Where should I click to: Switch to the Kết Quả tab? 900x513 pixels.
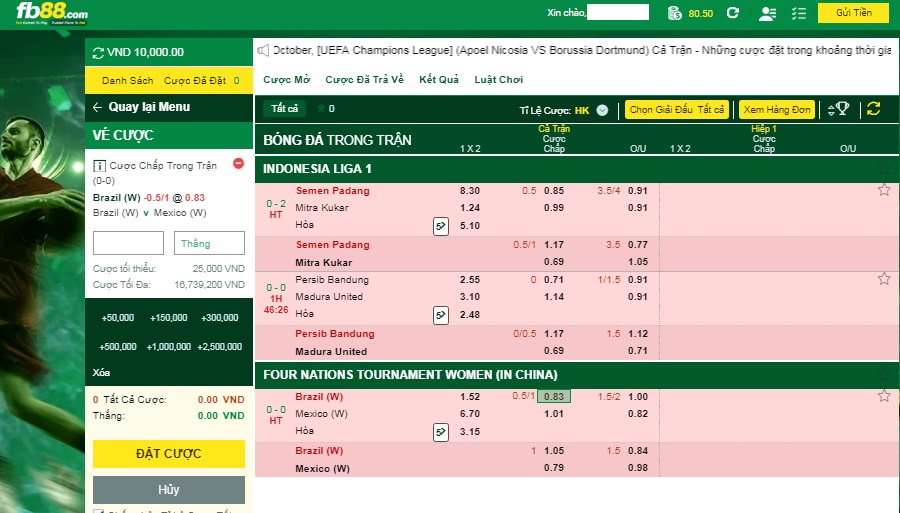point(439,80)
